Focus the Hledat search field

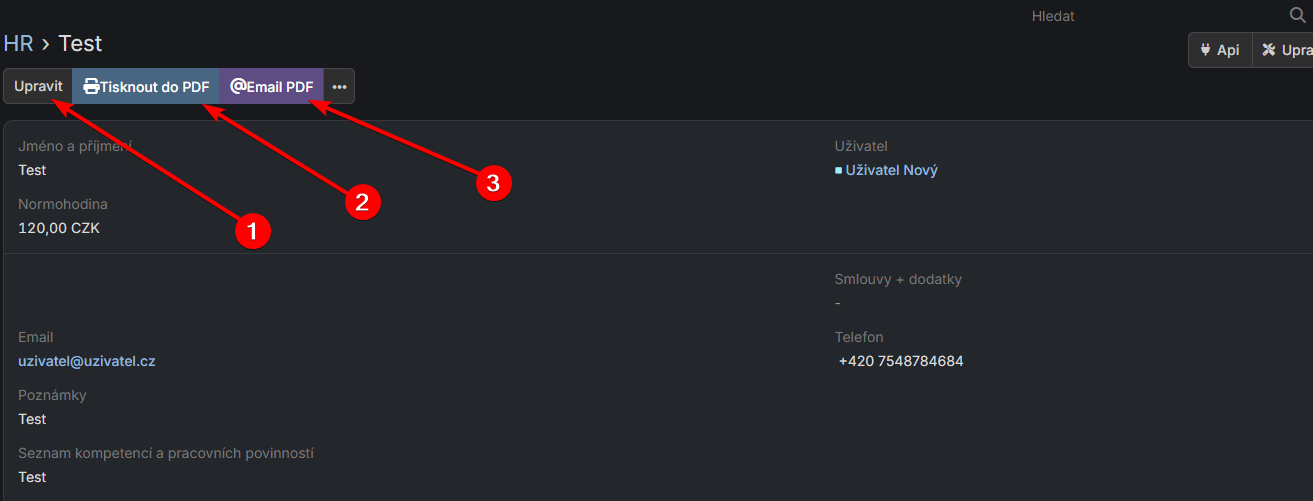(1150, 16)
